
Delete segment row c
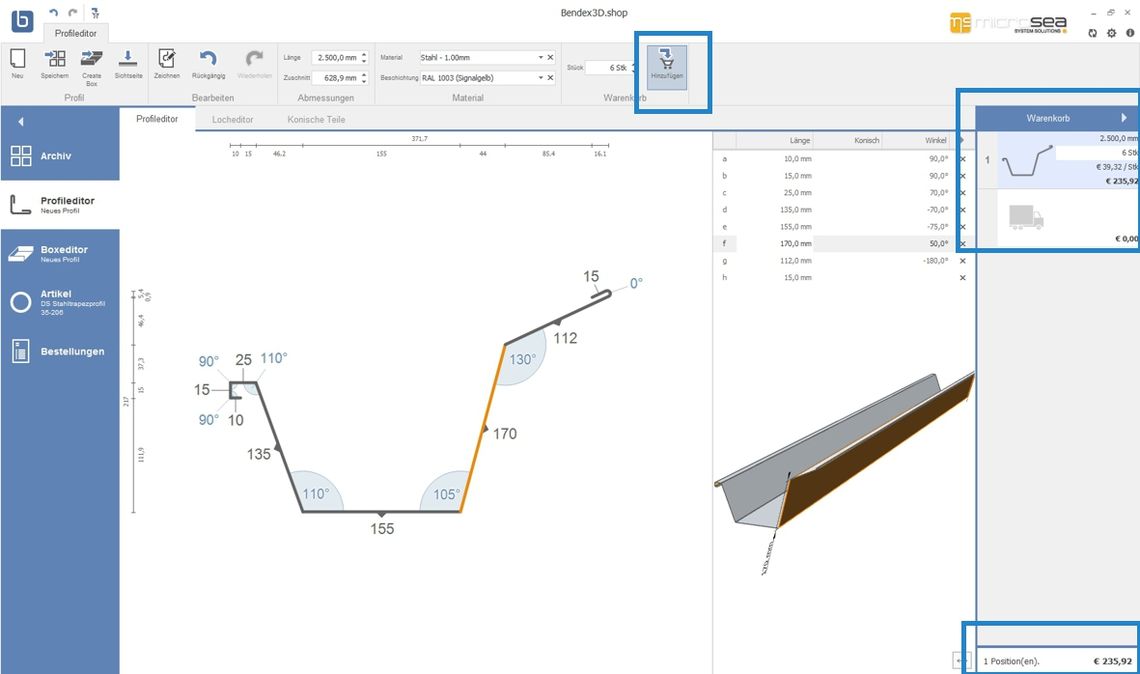(963, 193)
